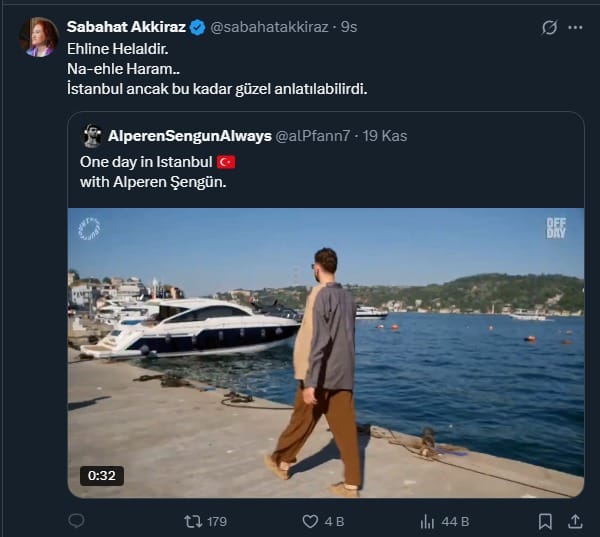Open the tweet's 9s timestamp

tap(349, 27)
